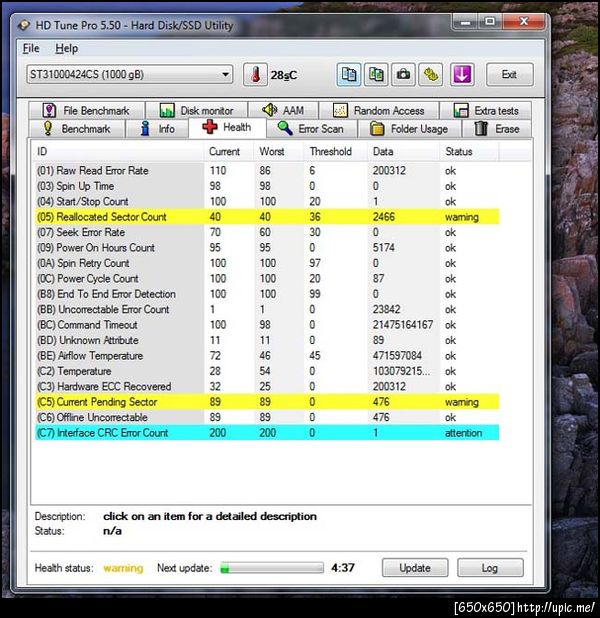
Task: Click the temperature thermometer icon
Action: click(x=255, y=74)
